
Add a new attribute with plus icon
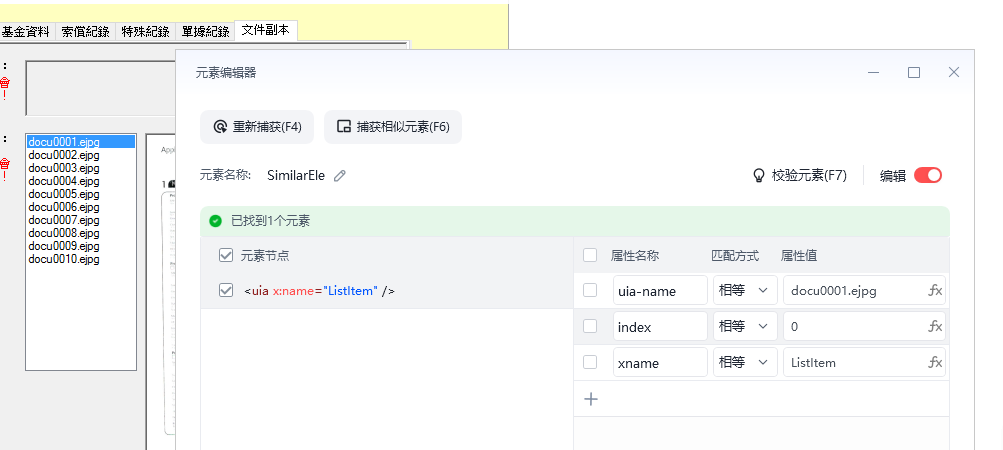[x=592, y=399]
